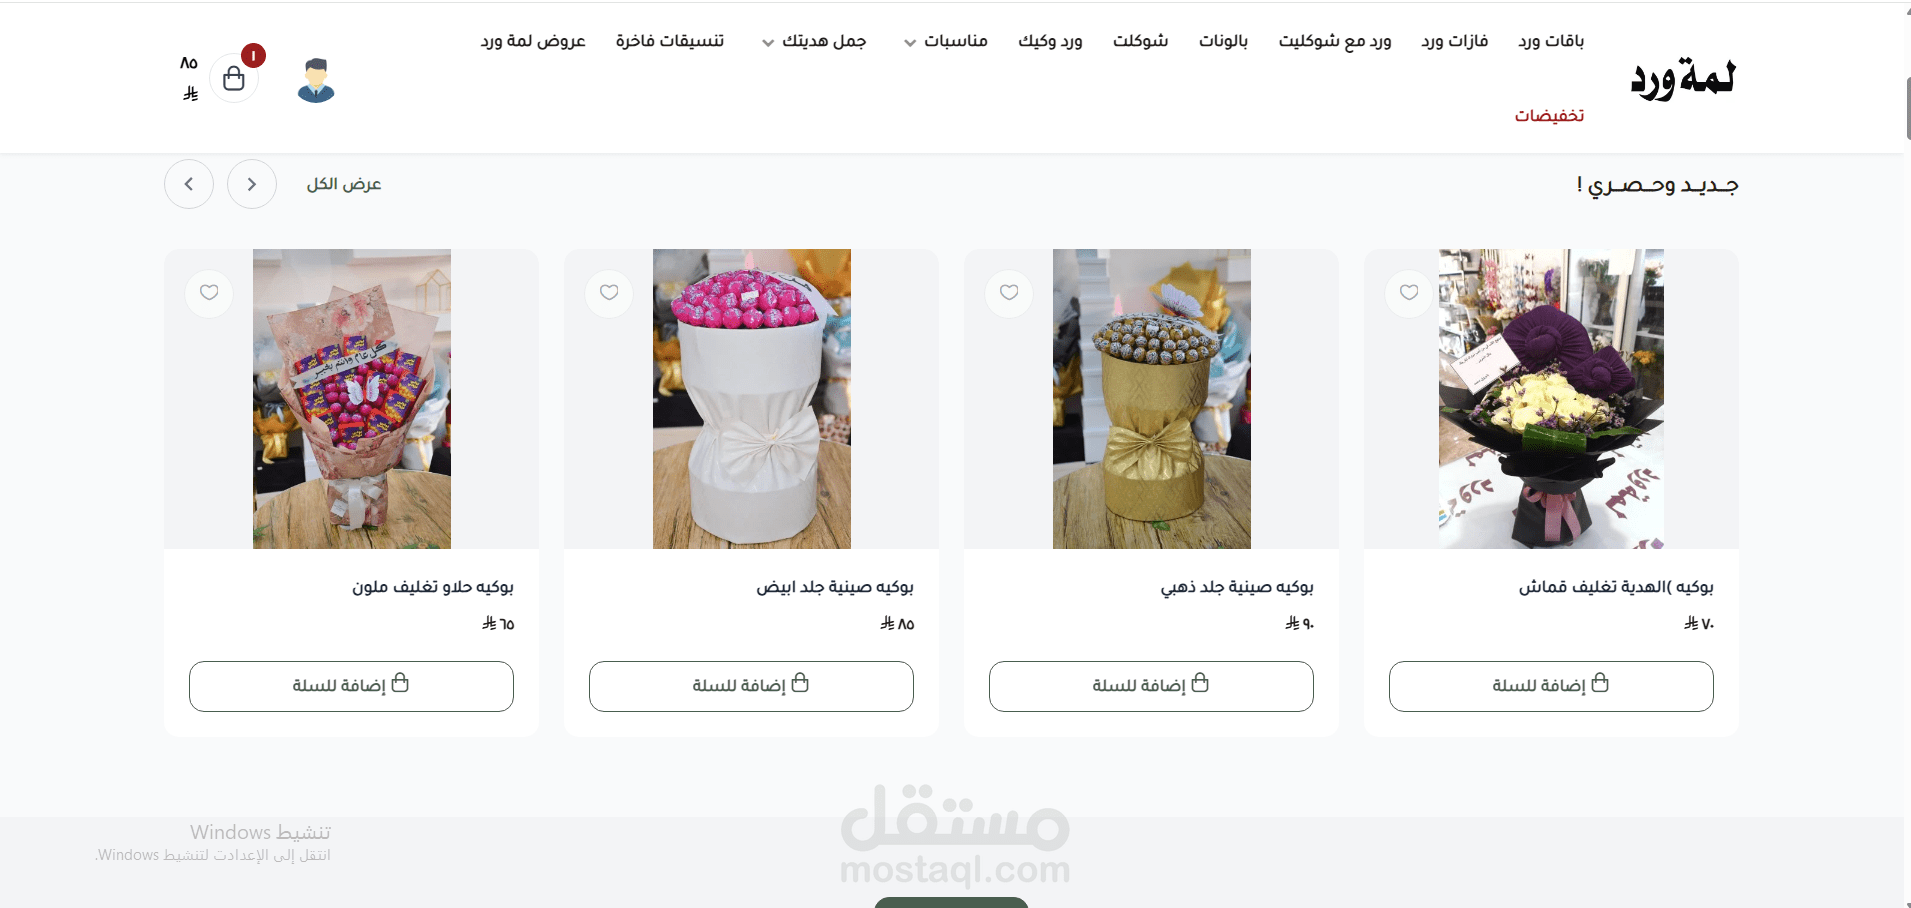
Task: Go to previous products with left arrow
Action: tap(189, 184)
